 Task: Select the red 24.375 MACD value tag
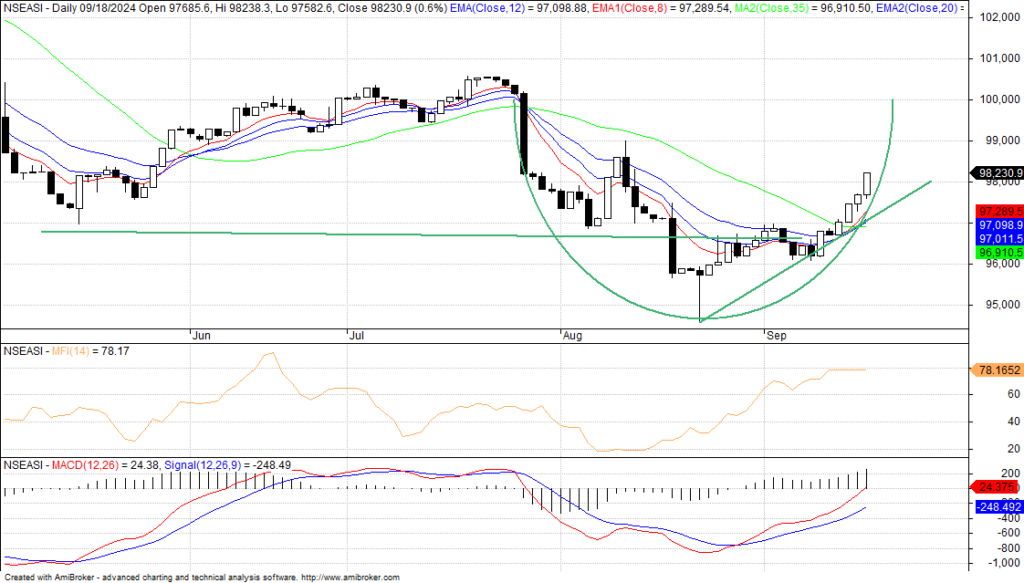coord(996,487)
